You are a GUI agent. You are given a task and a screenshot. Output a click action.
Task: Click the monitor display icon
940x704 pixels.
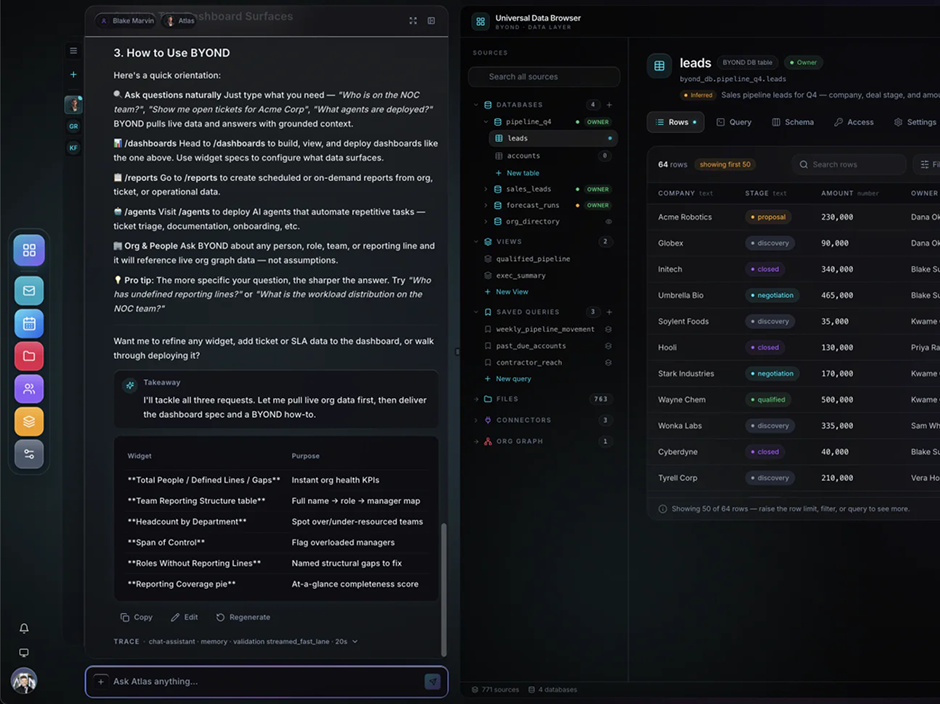coord(24,652)
